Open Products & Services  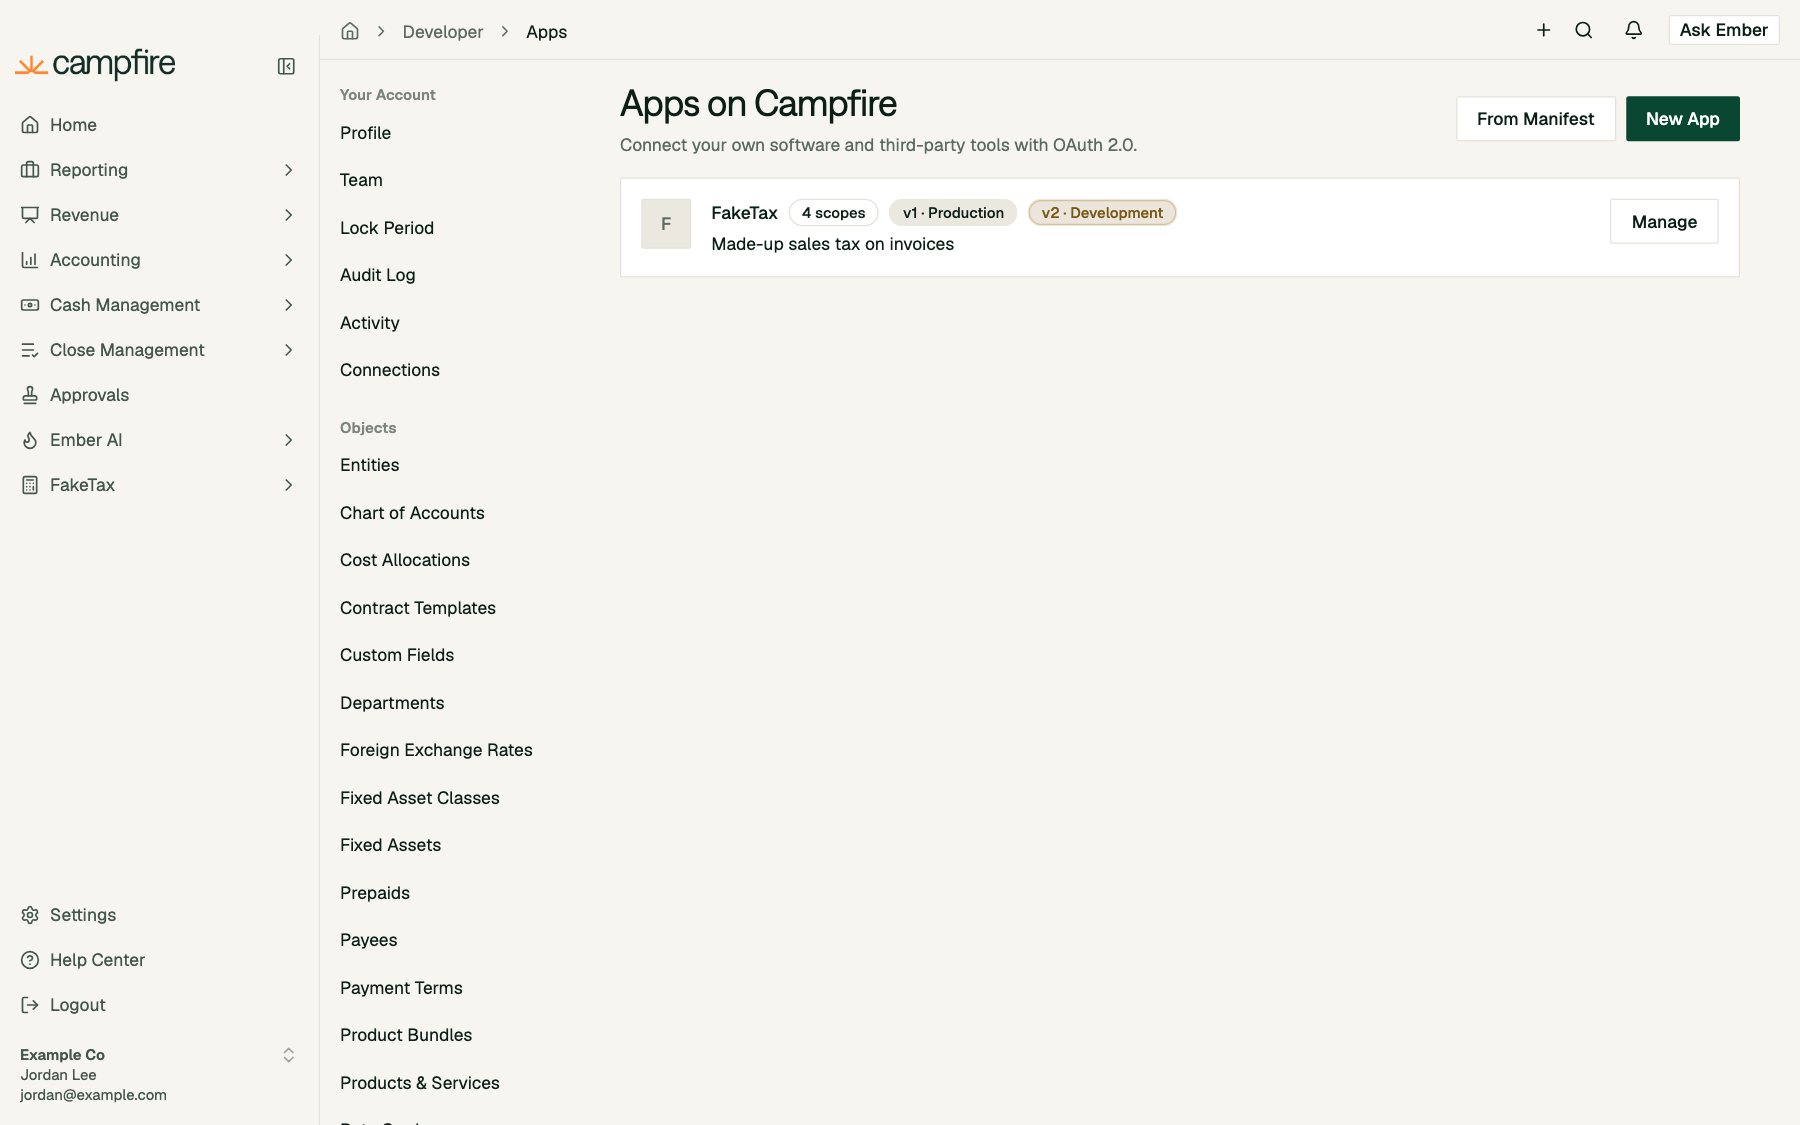click(x=419, y=1083)
